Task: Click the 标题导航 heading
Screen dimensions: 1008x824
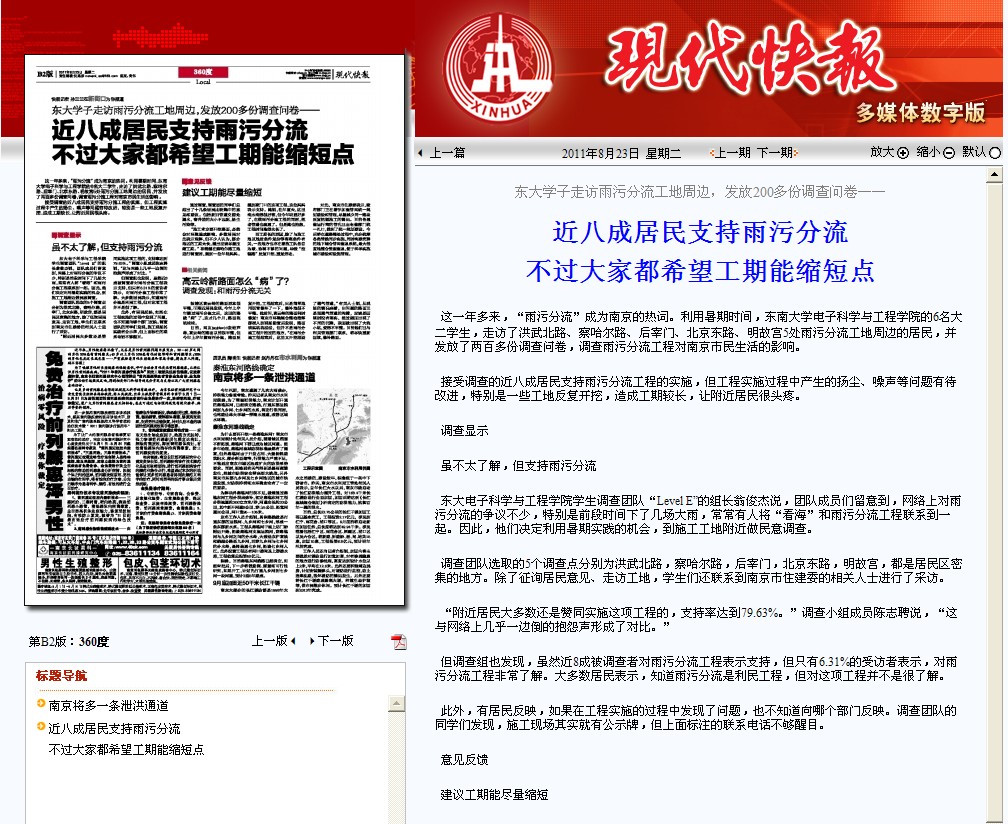Action: (61, 676)
